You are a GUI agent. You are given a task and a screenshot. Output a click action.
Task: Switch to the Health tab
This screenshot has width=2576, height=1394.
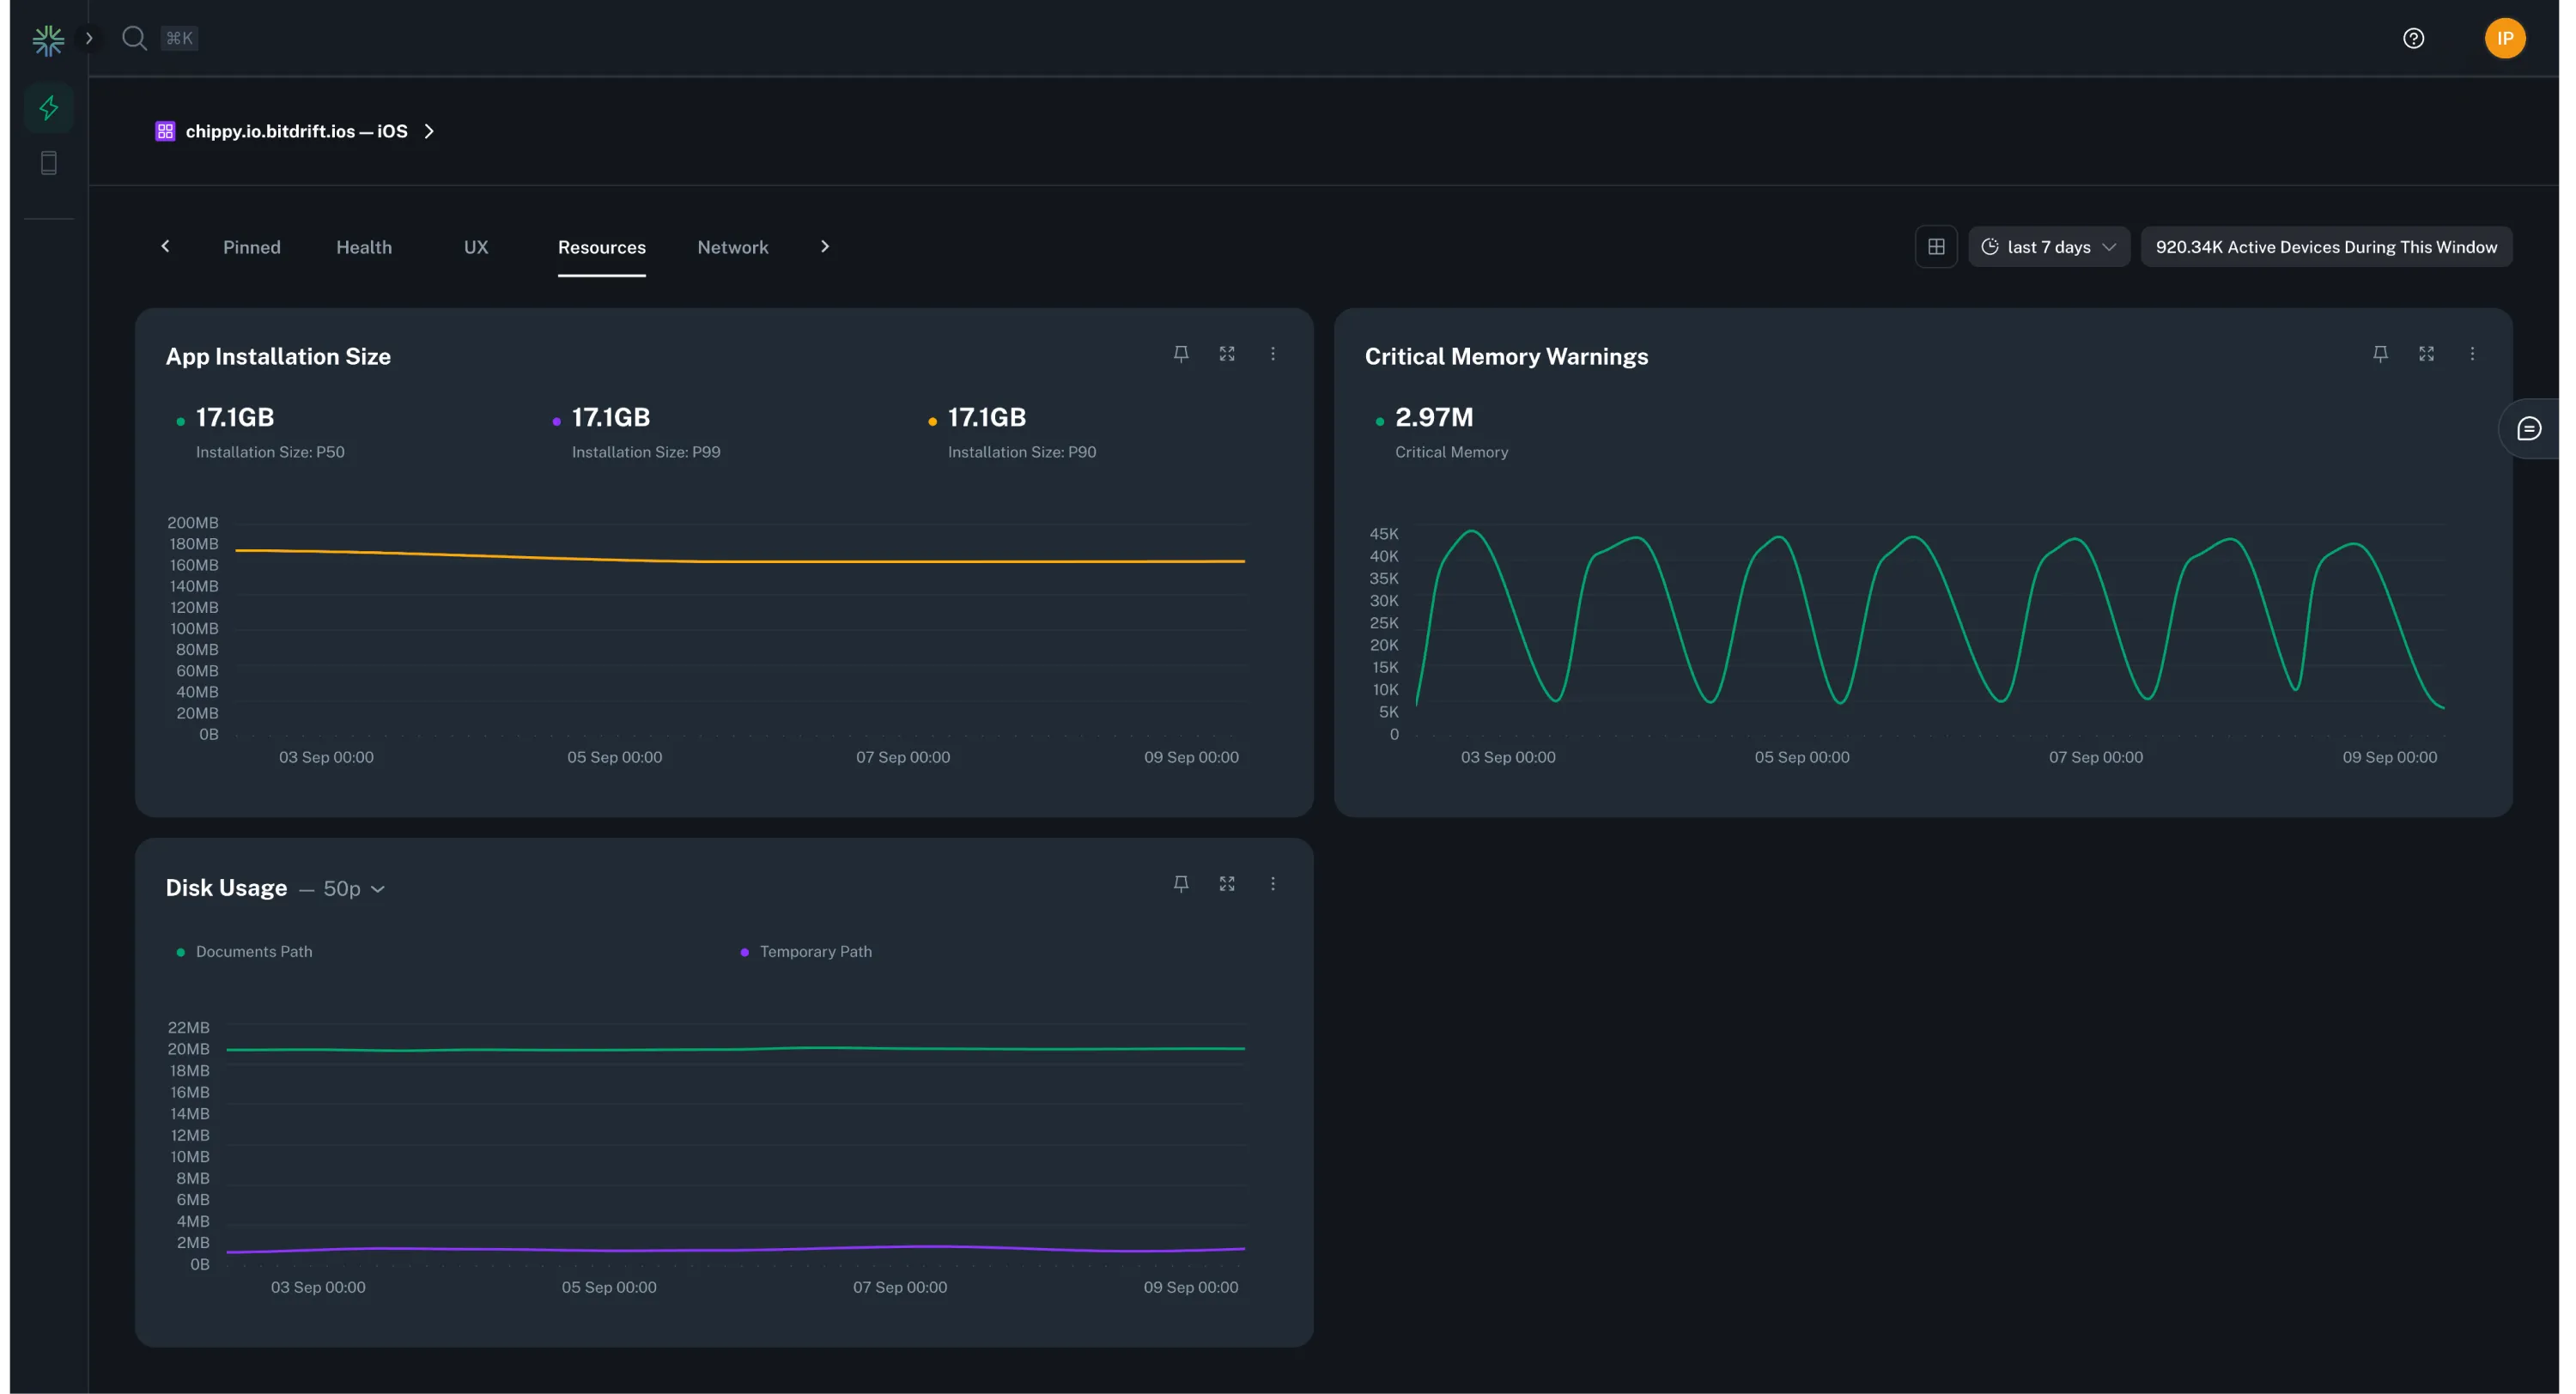pos(364,247)
